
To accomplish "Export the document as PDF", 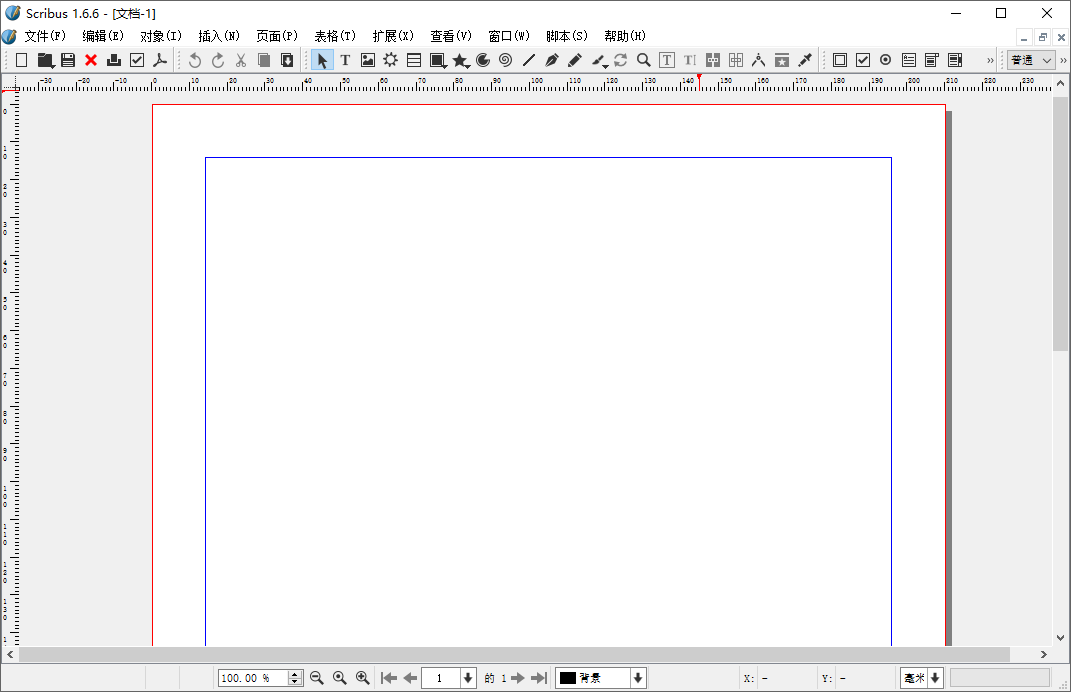I will click(160, 59).
